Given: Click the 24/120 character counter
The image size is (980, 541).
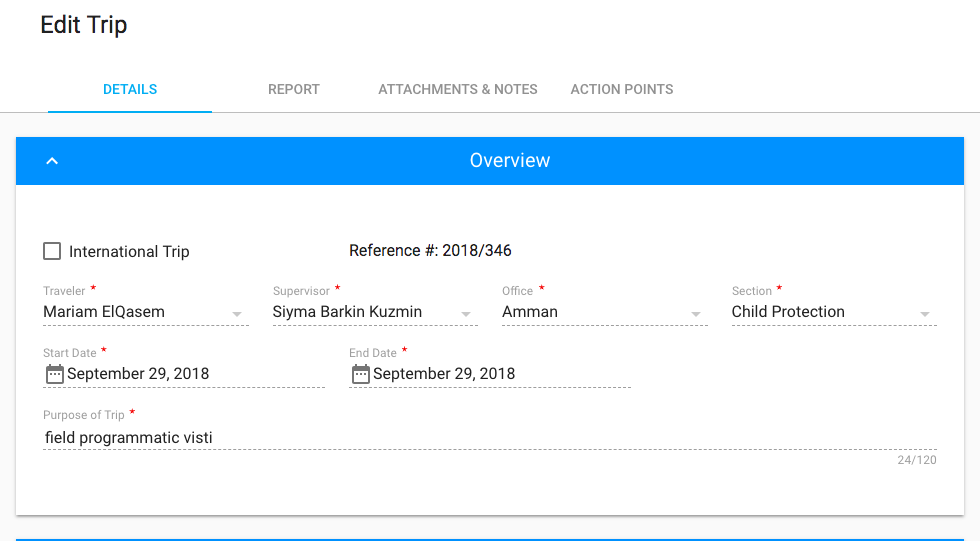Looking at the screenshot, I should [917, 460].
